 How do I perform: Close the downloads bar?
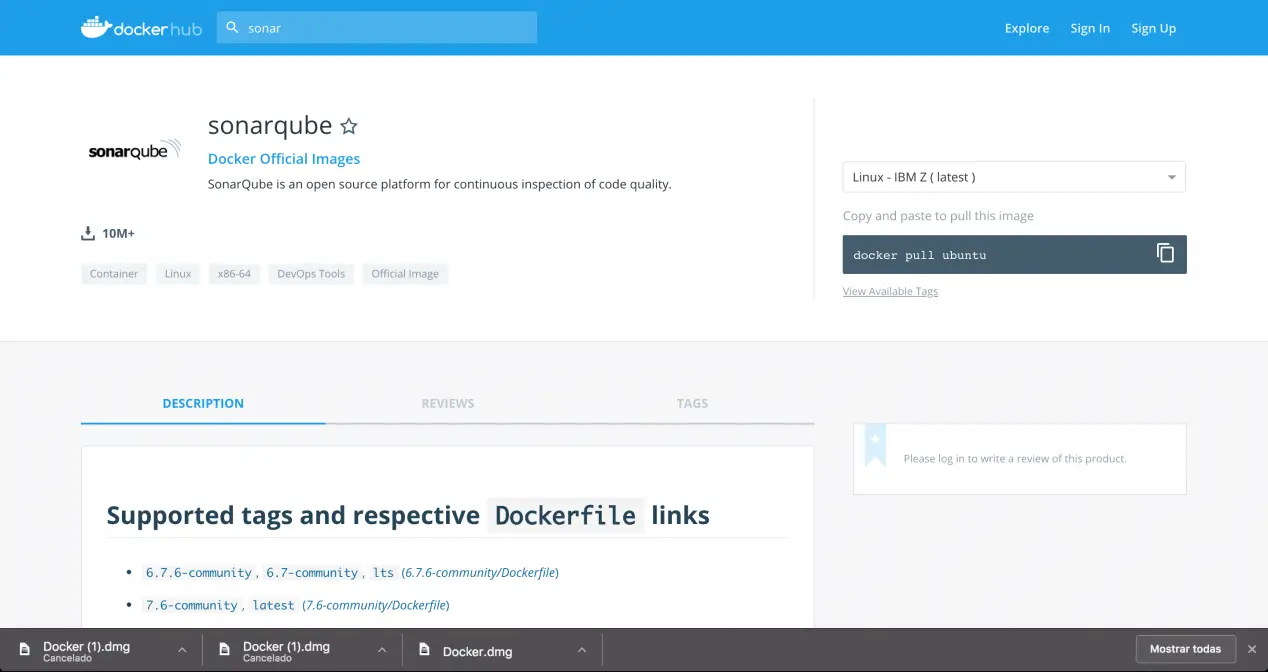coord(1251,649)
